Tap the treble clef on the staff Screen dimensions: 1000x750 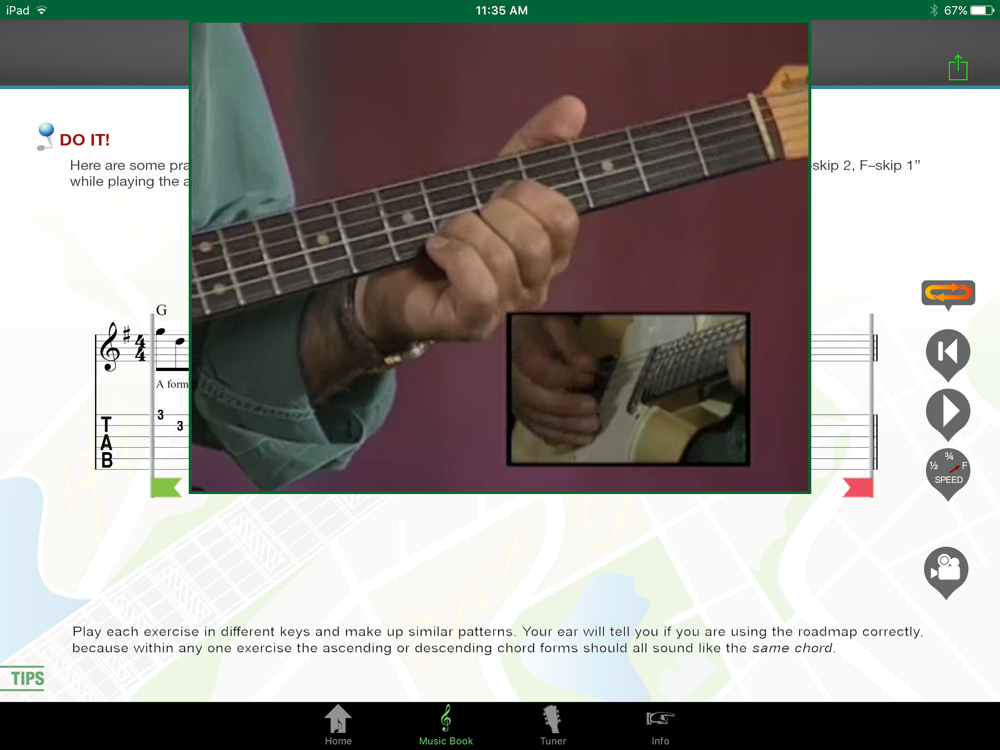pos(110,348)
